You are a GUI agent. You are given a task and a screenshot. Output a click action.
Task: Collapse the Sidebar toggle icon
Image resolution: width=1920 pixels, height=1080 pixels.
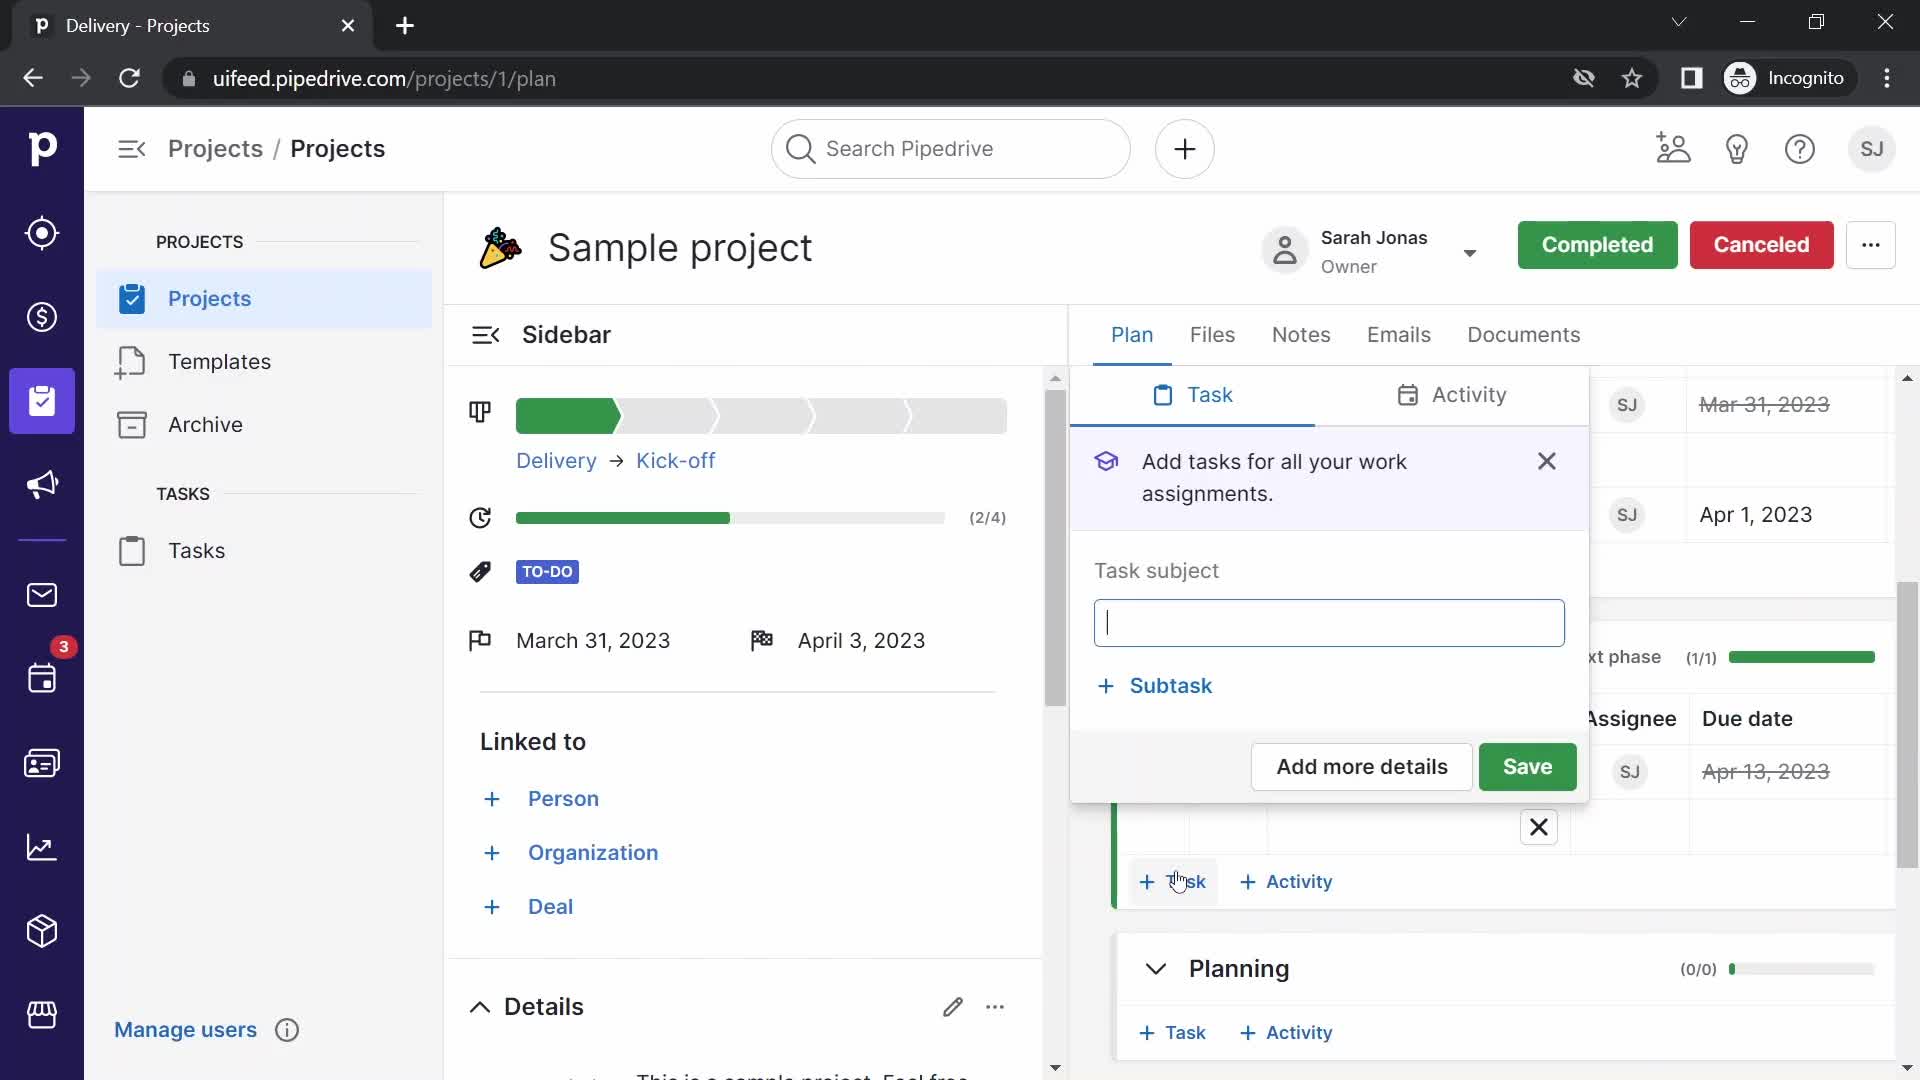click(x=485, y=335)
